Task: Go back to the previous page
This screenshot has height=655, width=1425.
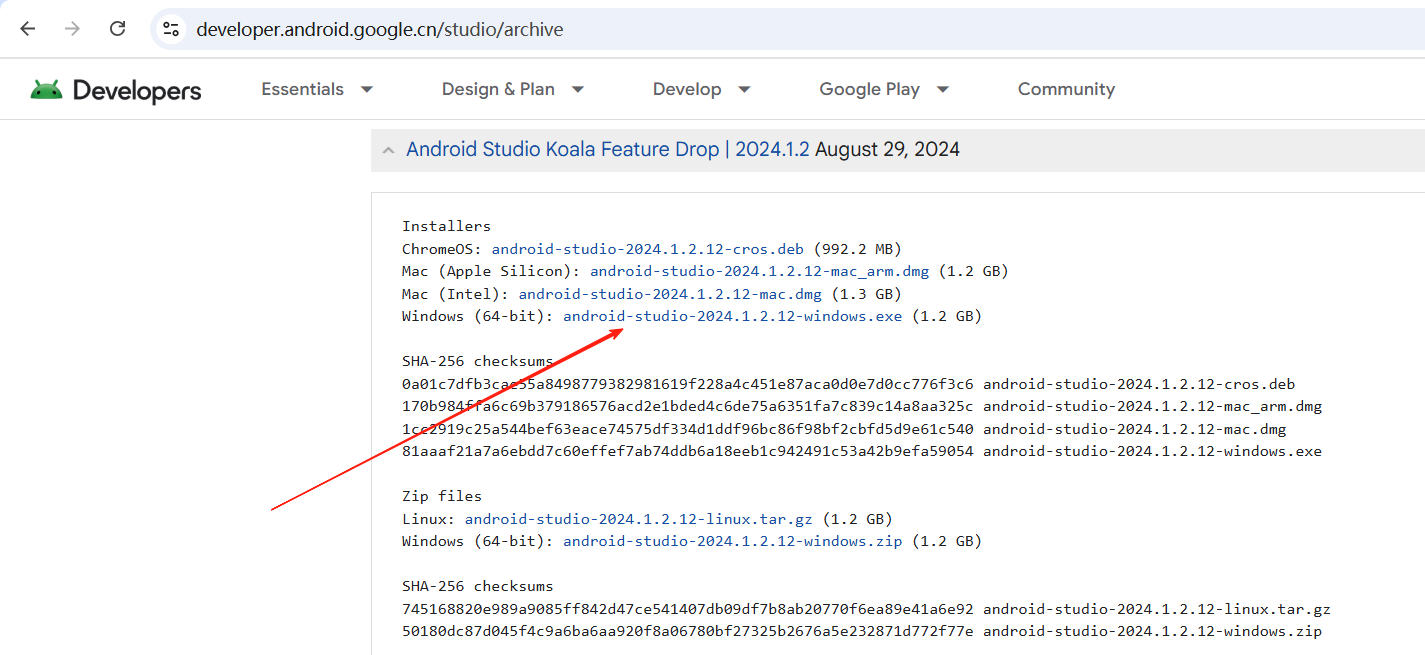Action: tap(28, 29)
